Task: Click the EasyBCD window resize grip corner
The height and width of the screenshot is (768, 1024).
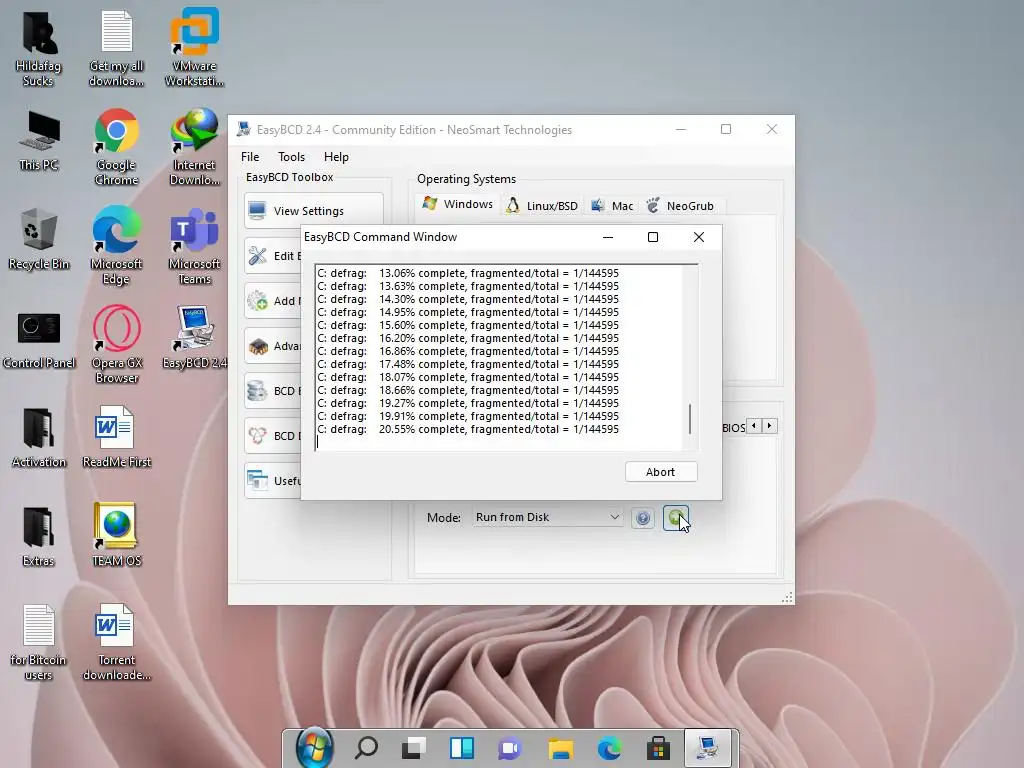Action: (x=787, y=597)
